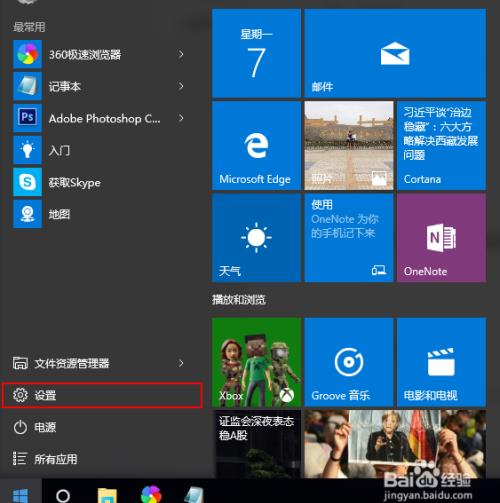Click the 所有应用 list icon
Image resolution: width=500 pixels, height=503 pixels.
point(20,459)
